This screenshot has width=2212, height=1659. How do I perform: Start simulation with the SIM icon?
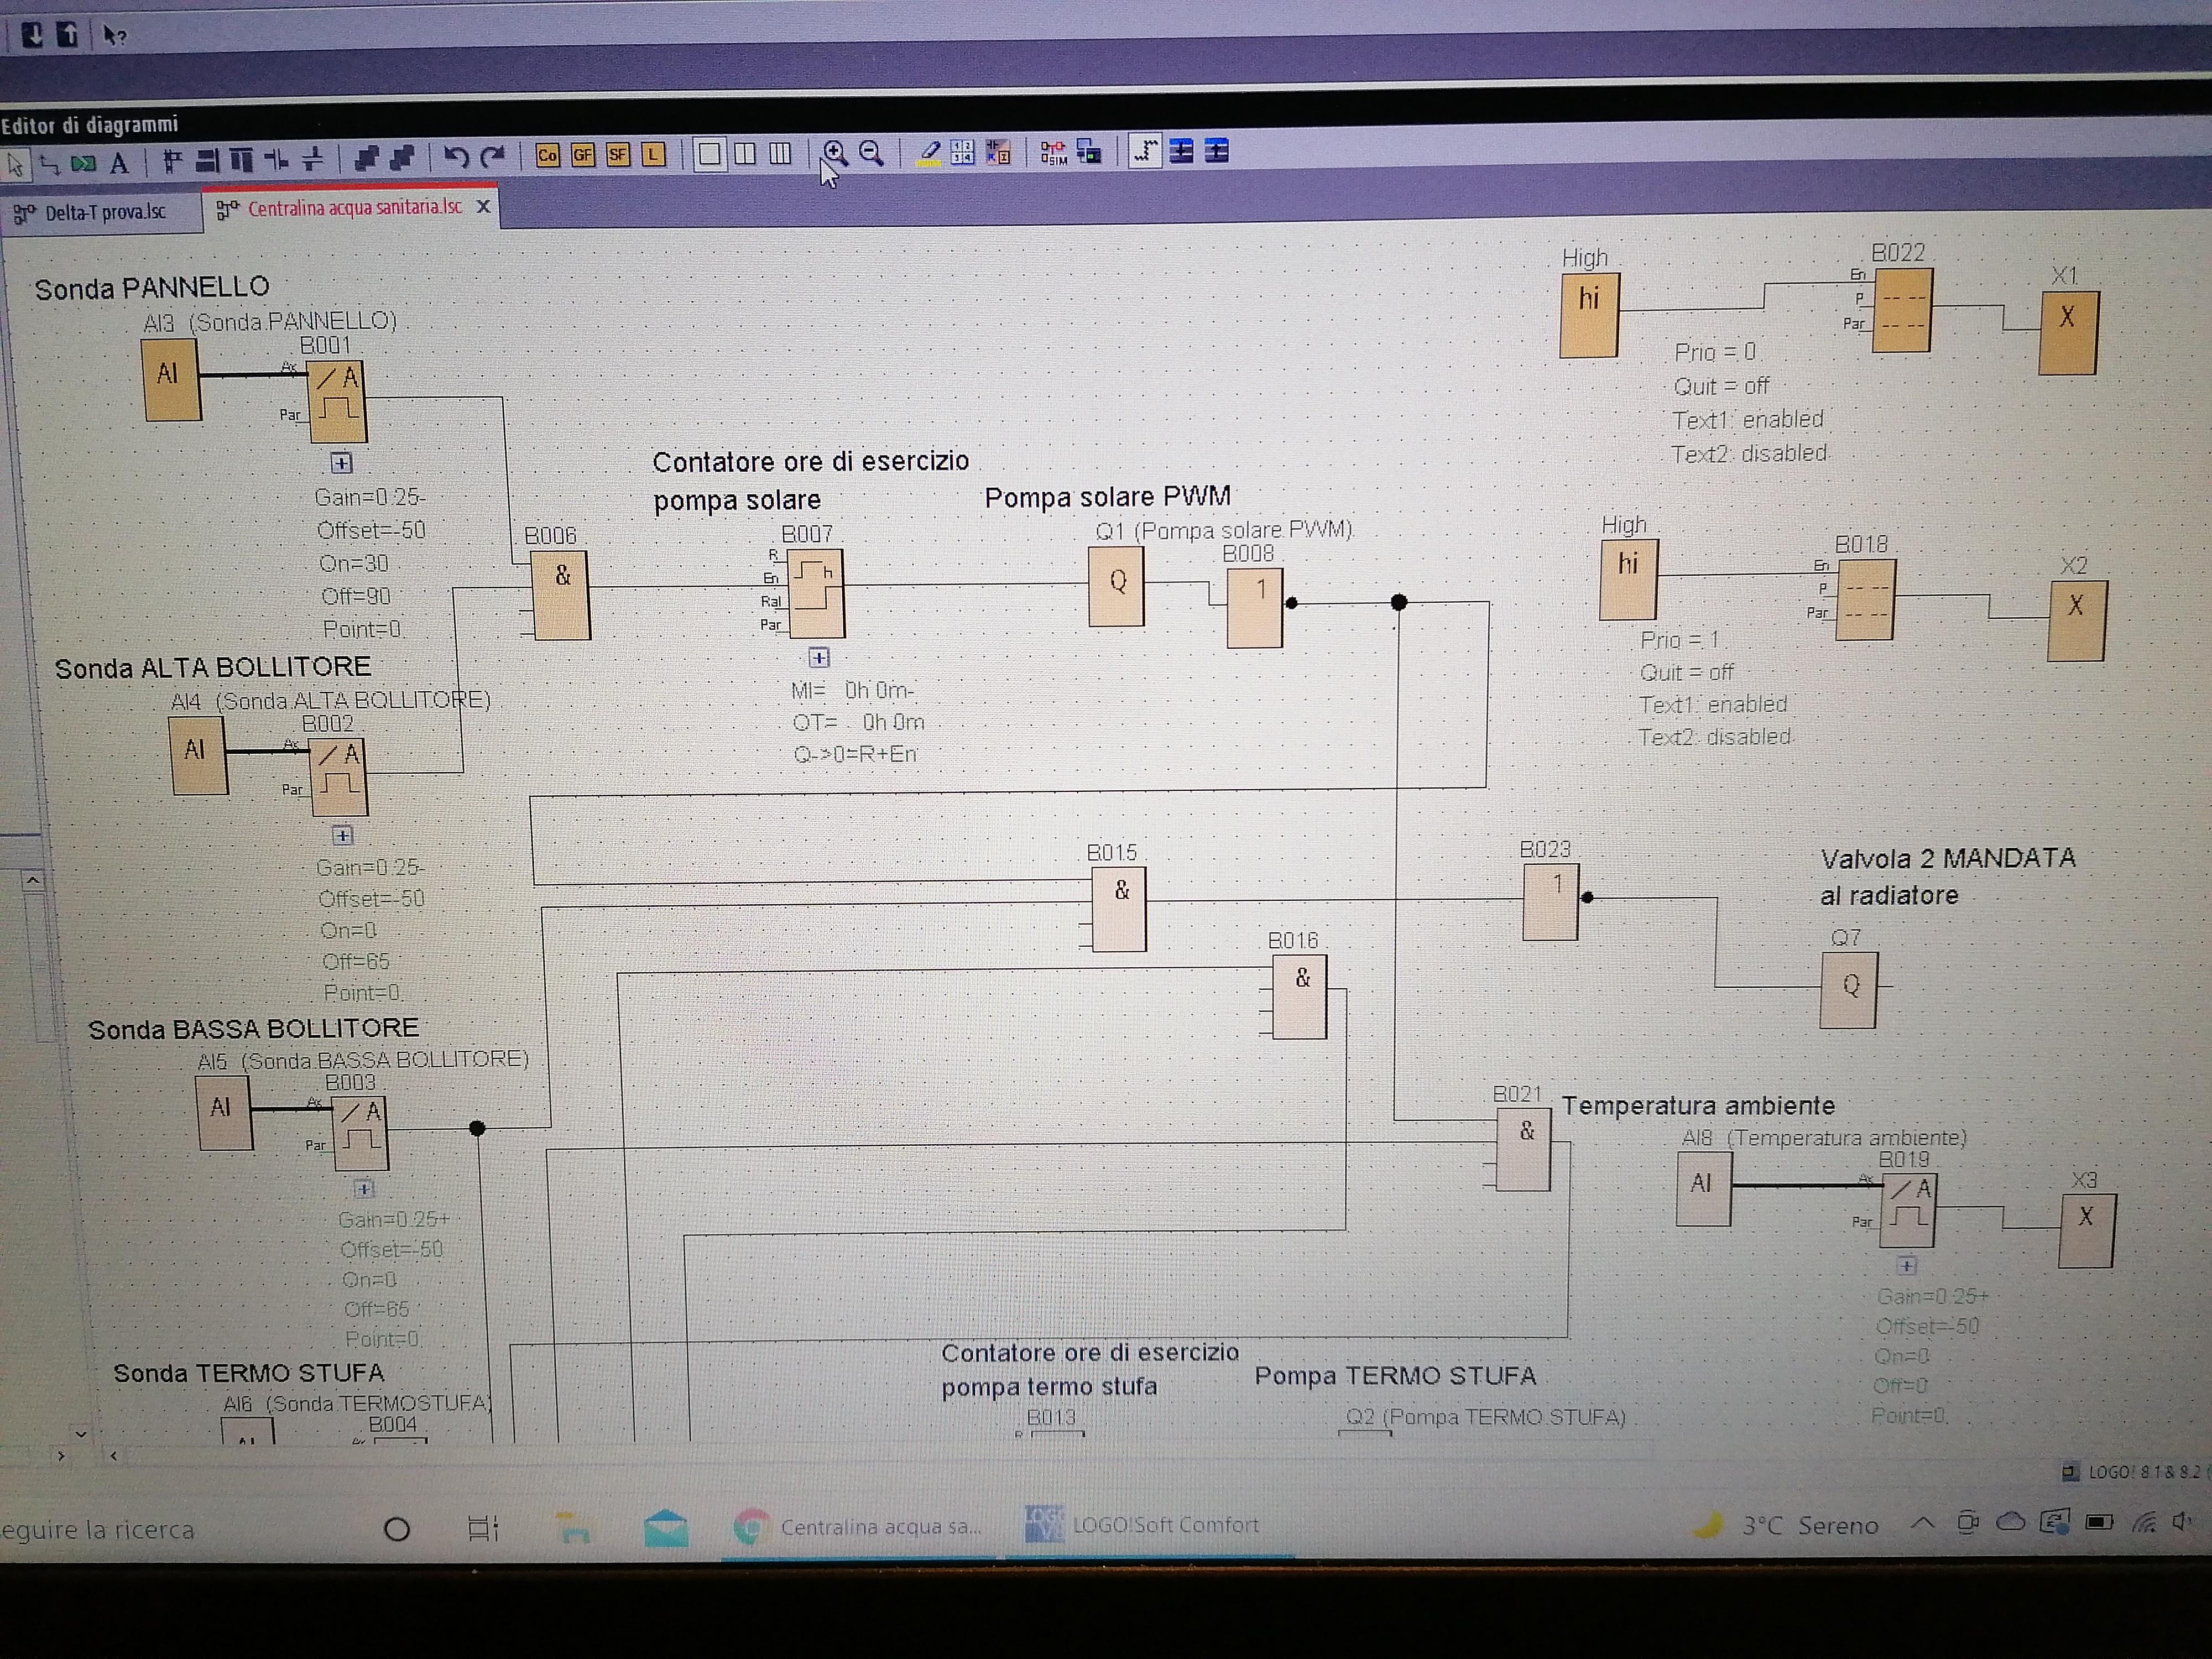pos(1053,153)
